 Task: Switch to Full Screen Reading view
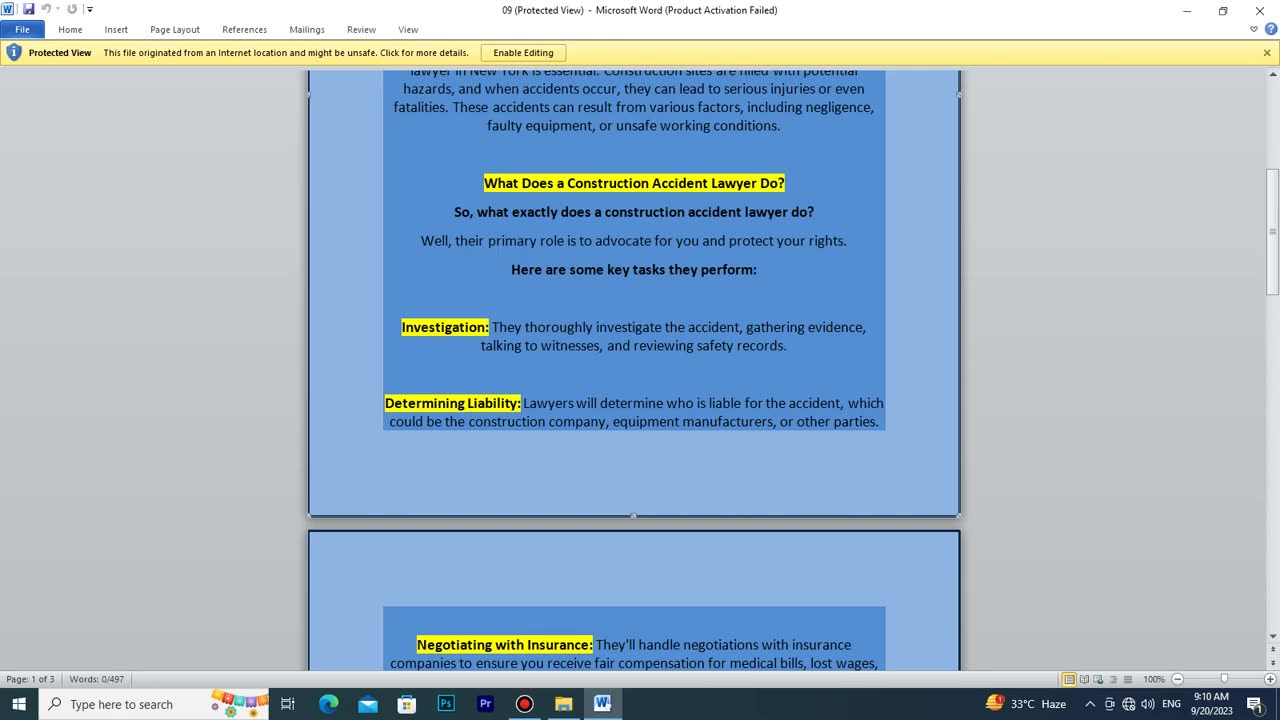(x=1084, y=680)
